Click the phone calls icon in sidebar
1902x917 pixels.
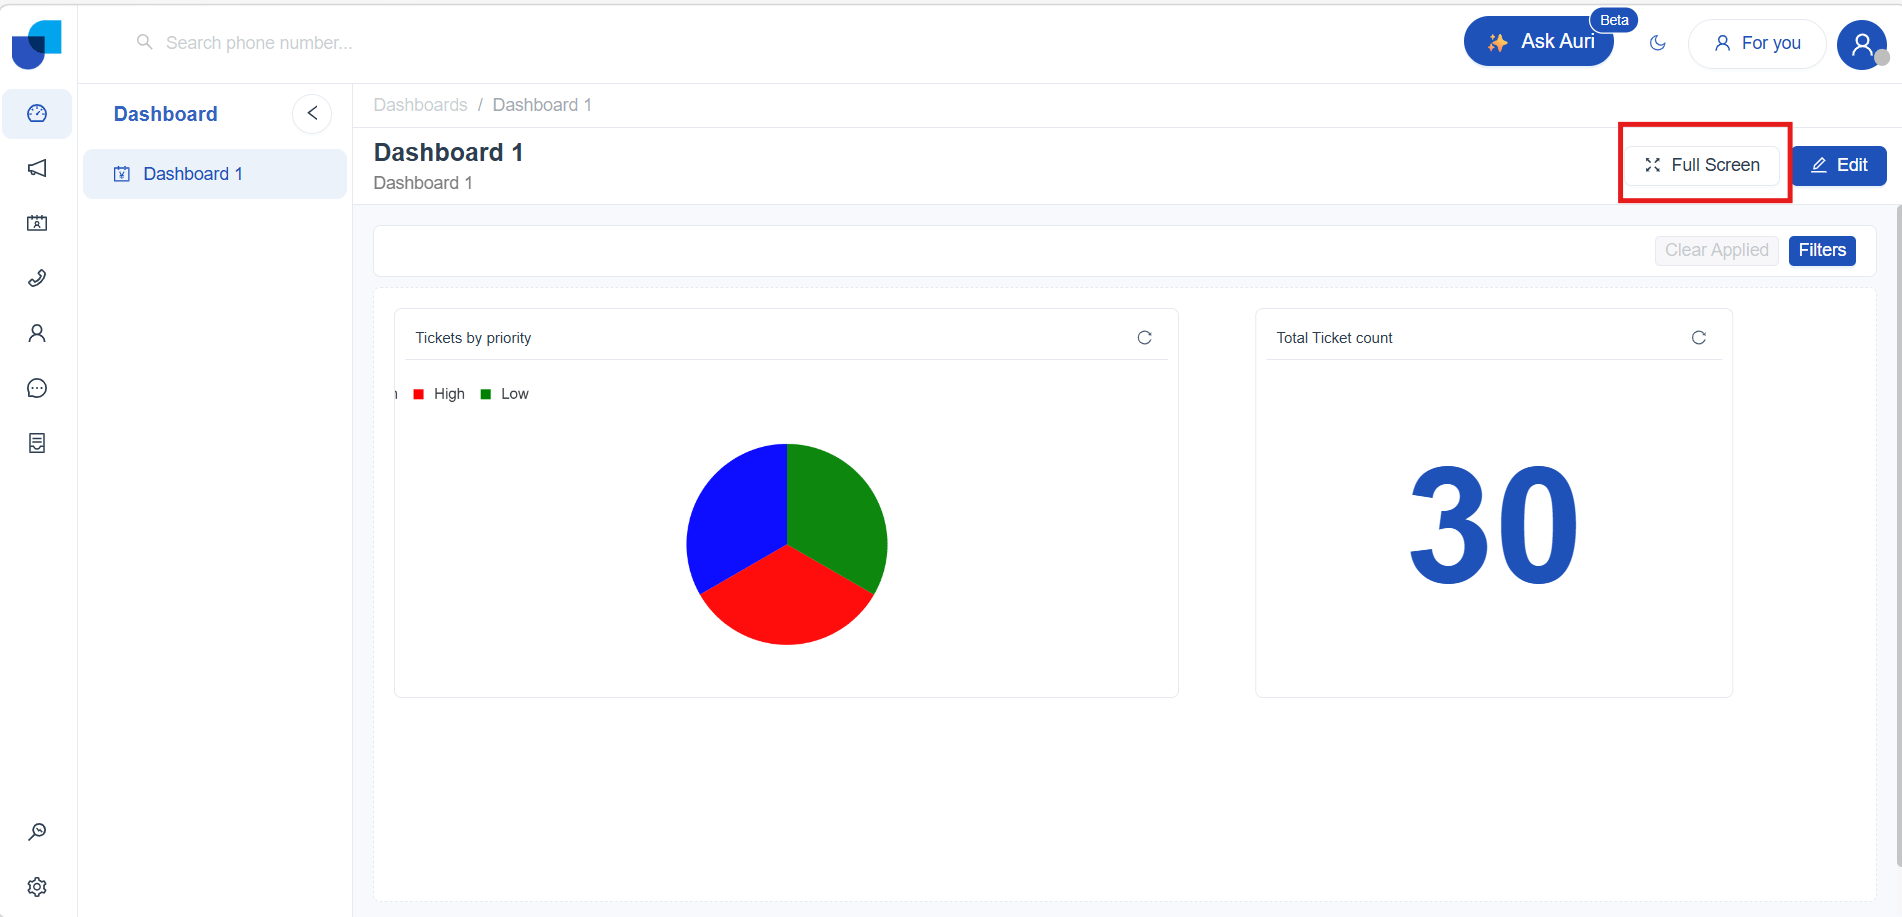tap(37, 278)
